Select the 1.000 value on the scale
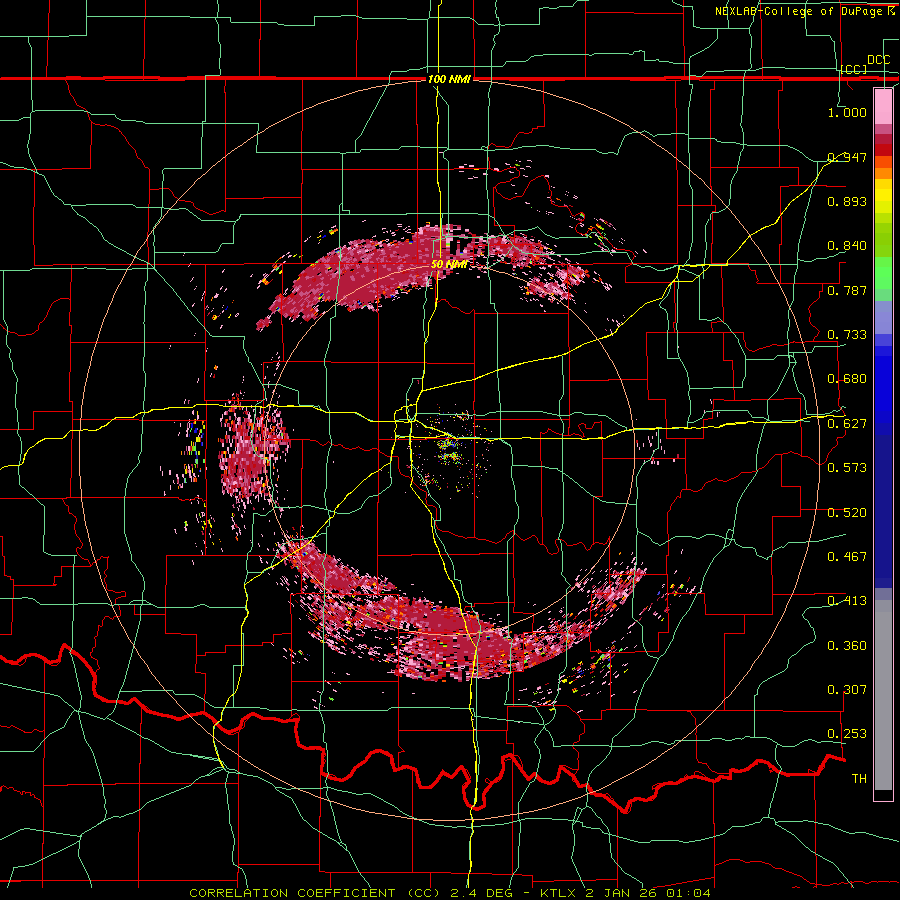This screenshot has width=900, height=900. [x=847, y=112]
